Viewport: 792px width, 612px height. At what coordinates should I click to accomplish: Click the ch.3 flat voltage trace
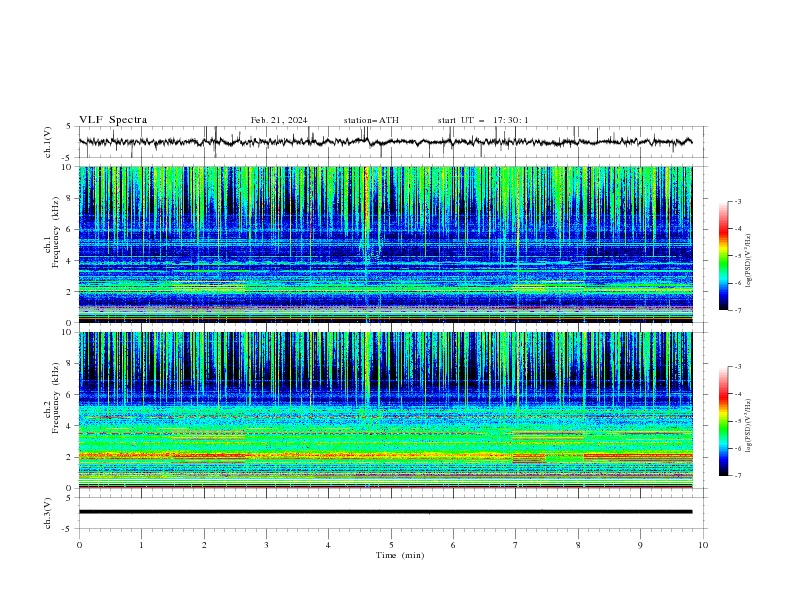(385, 512)
